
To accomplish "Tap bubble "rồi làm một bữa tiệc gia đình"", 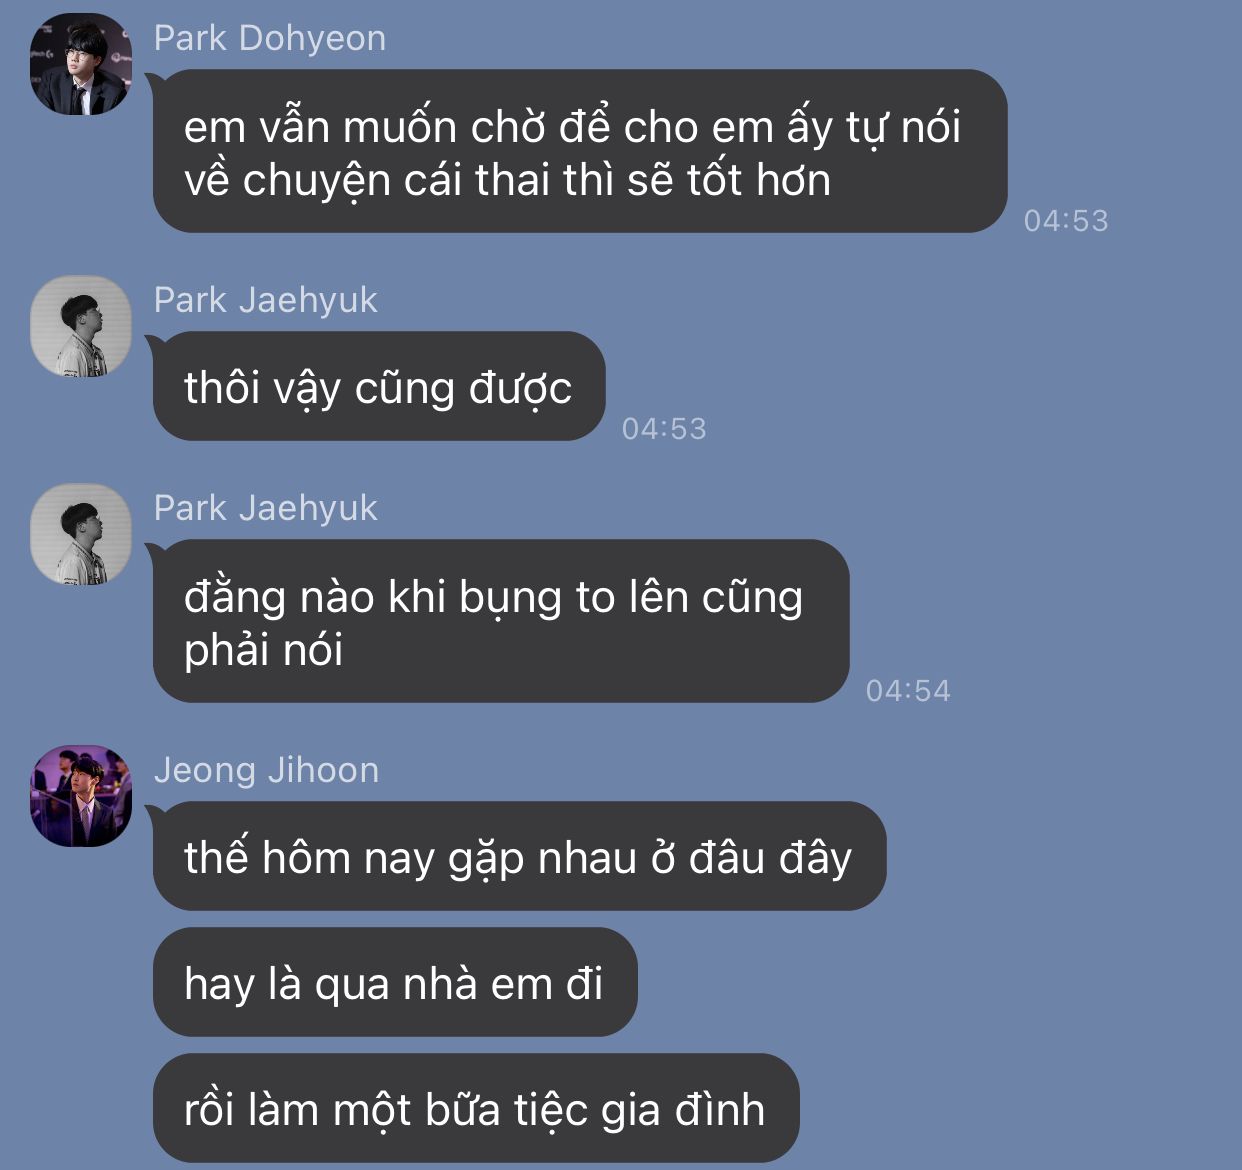I will pos(476,1109).
